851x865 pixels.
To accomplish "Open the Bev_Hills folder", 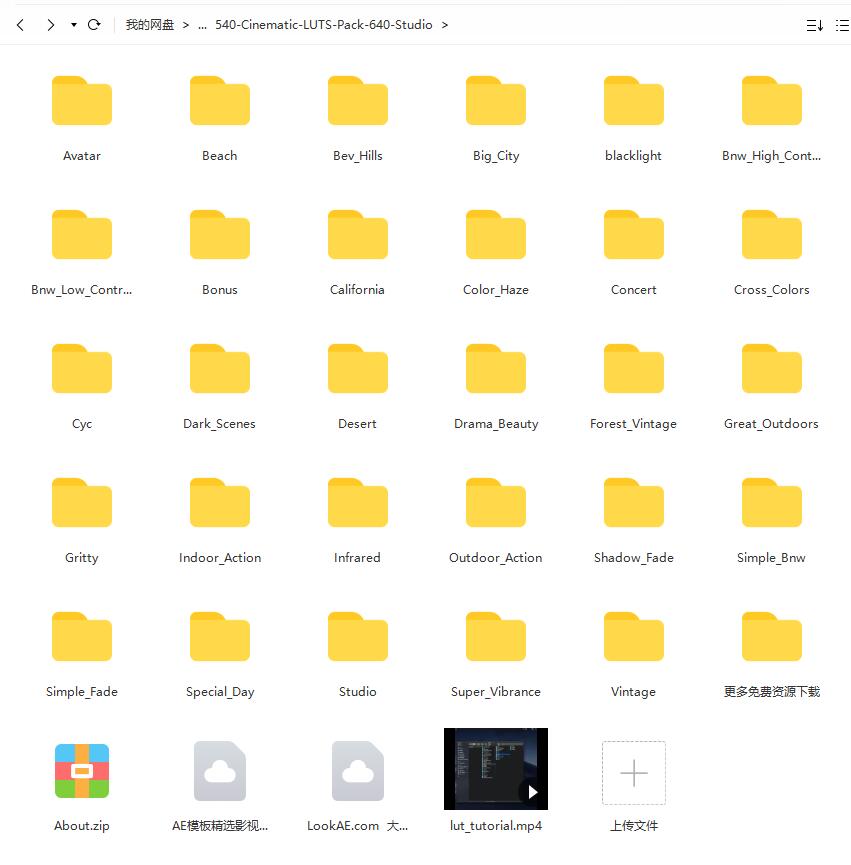I will (x=358, y=101).
